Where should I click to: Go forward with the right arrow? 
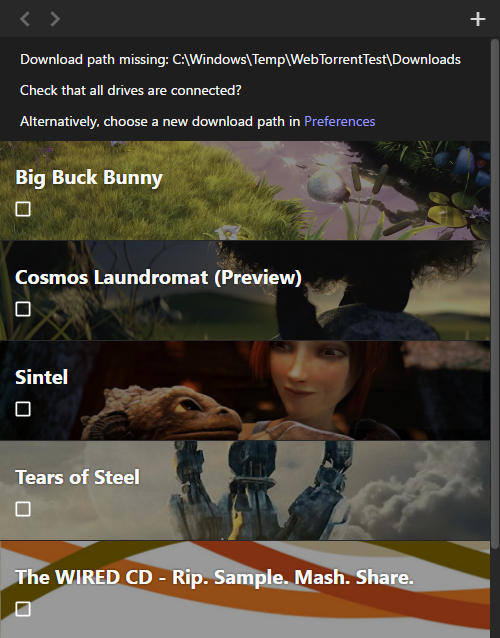coord(55,19)
